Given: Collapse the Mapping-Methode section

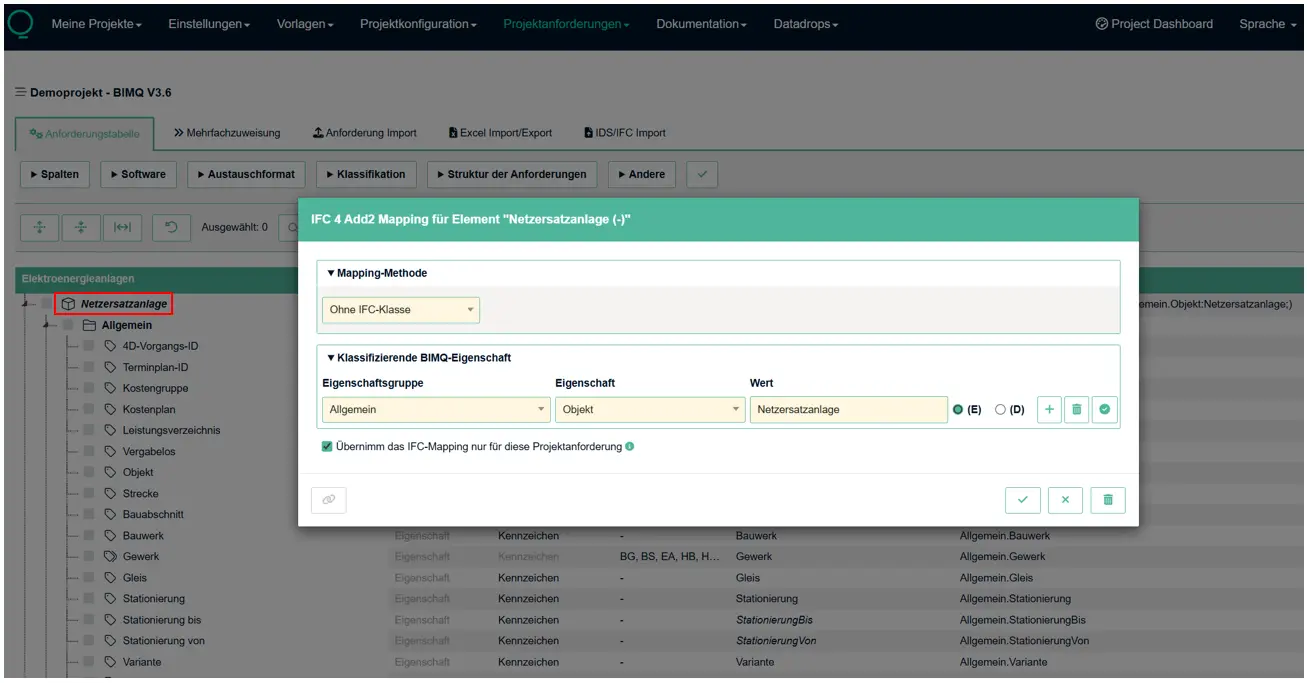Looking at the screenshot, I should (x=377, y=273).
